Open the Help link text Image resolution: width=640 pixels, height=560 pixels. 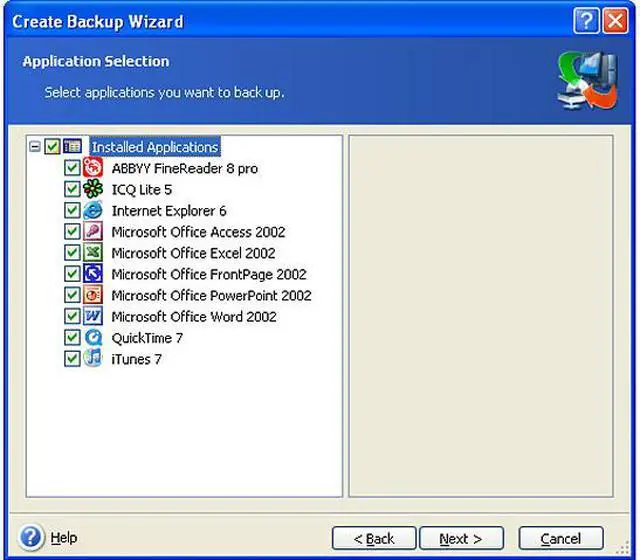pyautogui.click(x=64, y=538)
